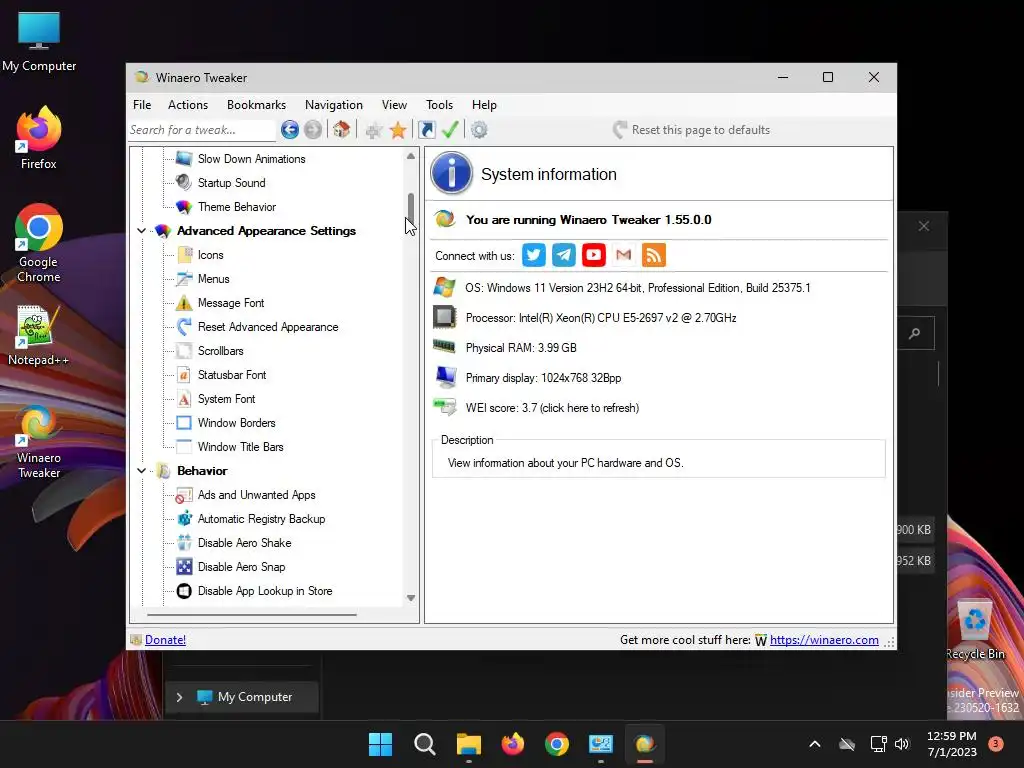
Task: Close the background window with its X
Action: pos(923,226)
